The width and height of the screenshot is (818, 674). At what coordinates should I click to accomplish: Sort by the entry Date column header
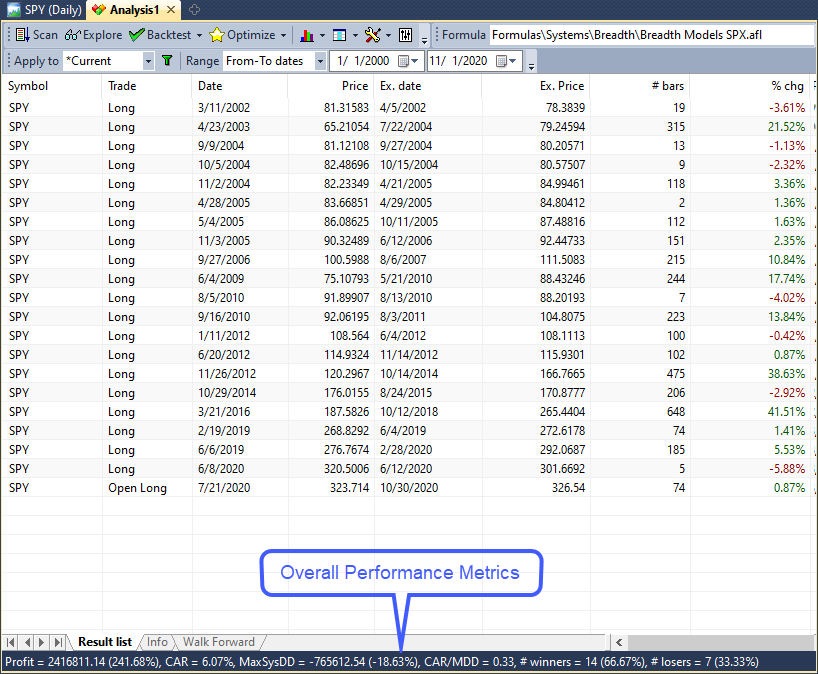[240, 86]
